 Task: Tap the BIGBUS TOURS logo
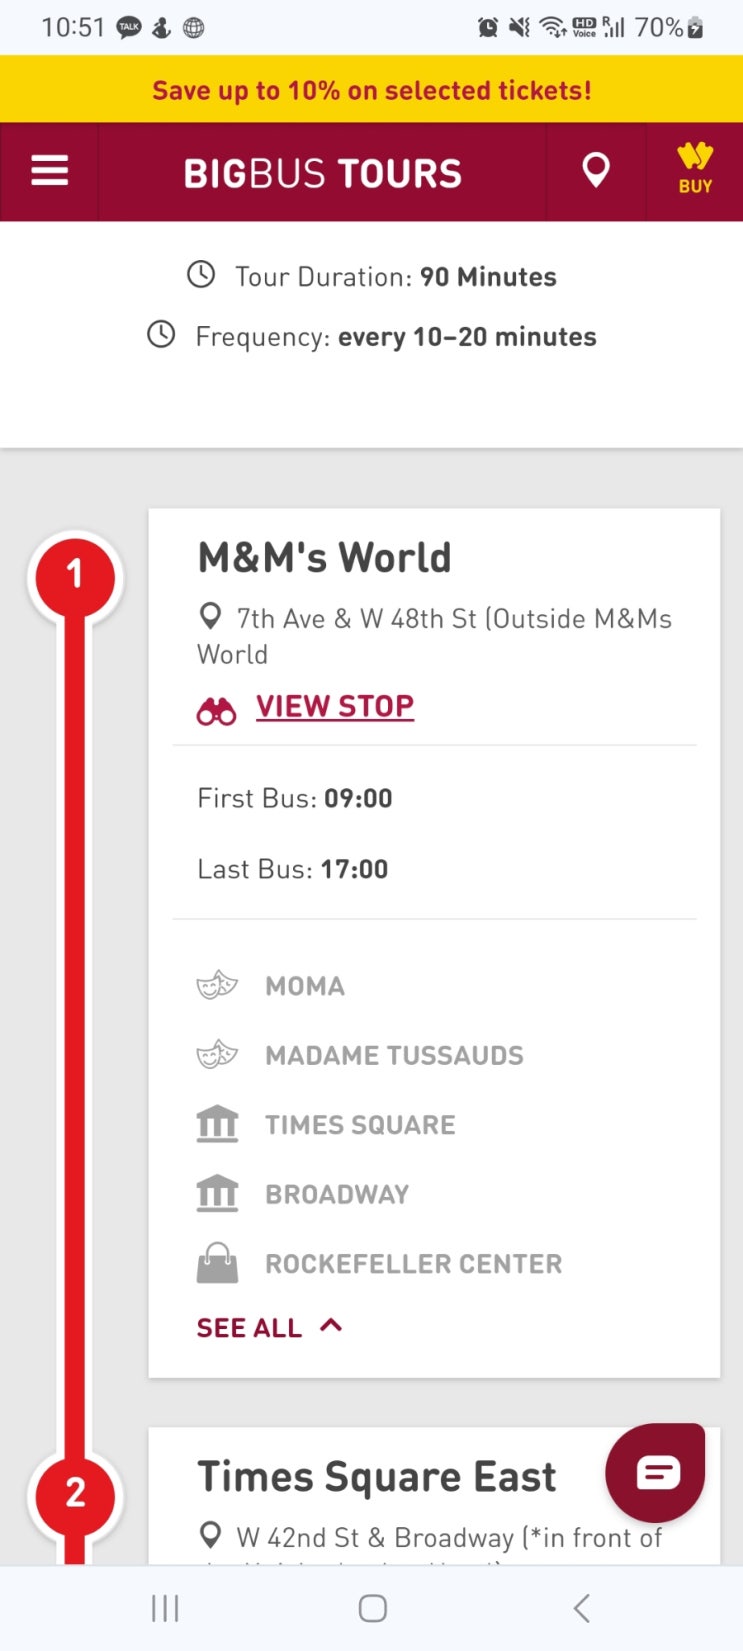(322, 173)
